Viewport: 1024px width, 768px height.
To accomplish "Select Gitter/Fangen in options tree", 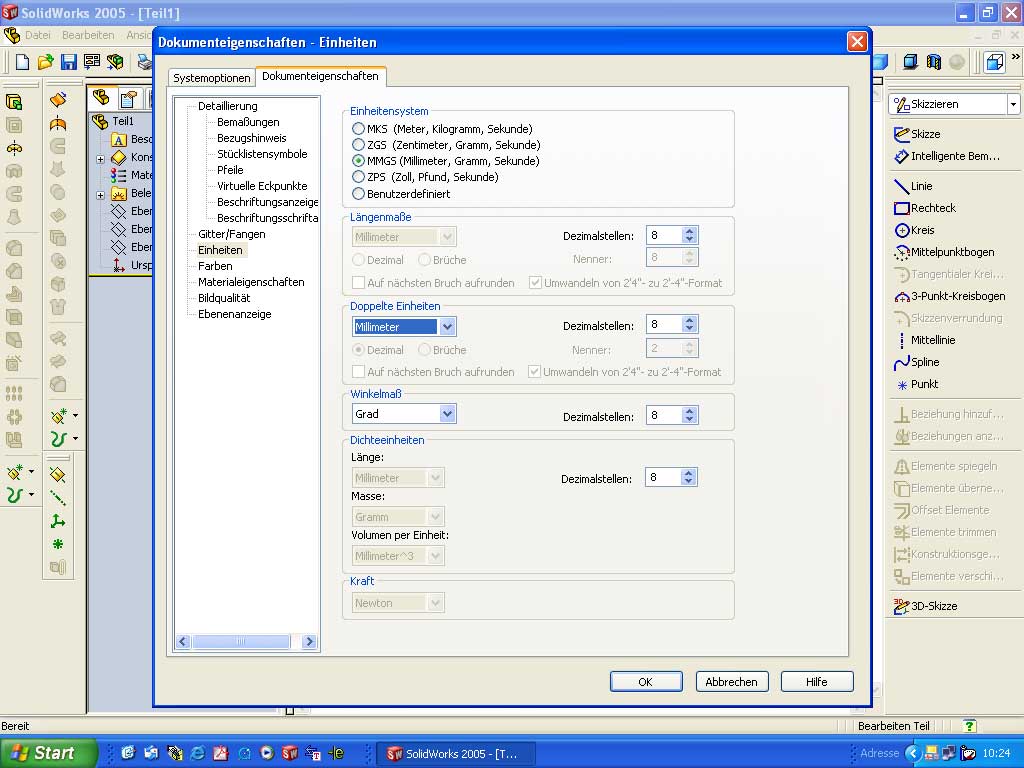I will pyautogui.click(x=232, y=234).
